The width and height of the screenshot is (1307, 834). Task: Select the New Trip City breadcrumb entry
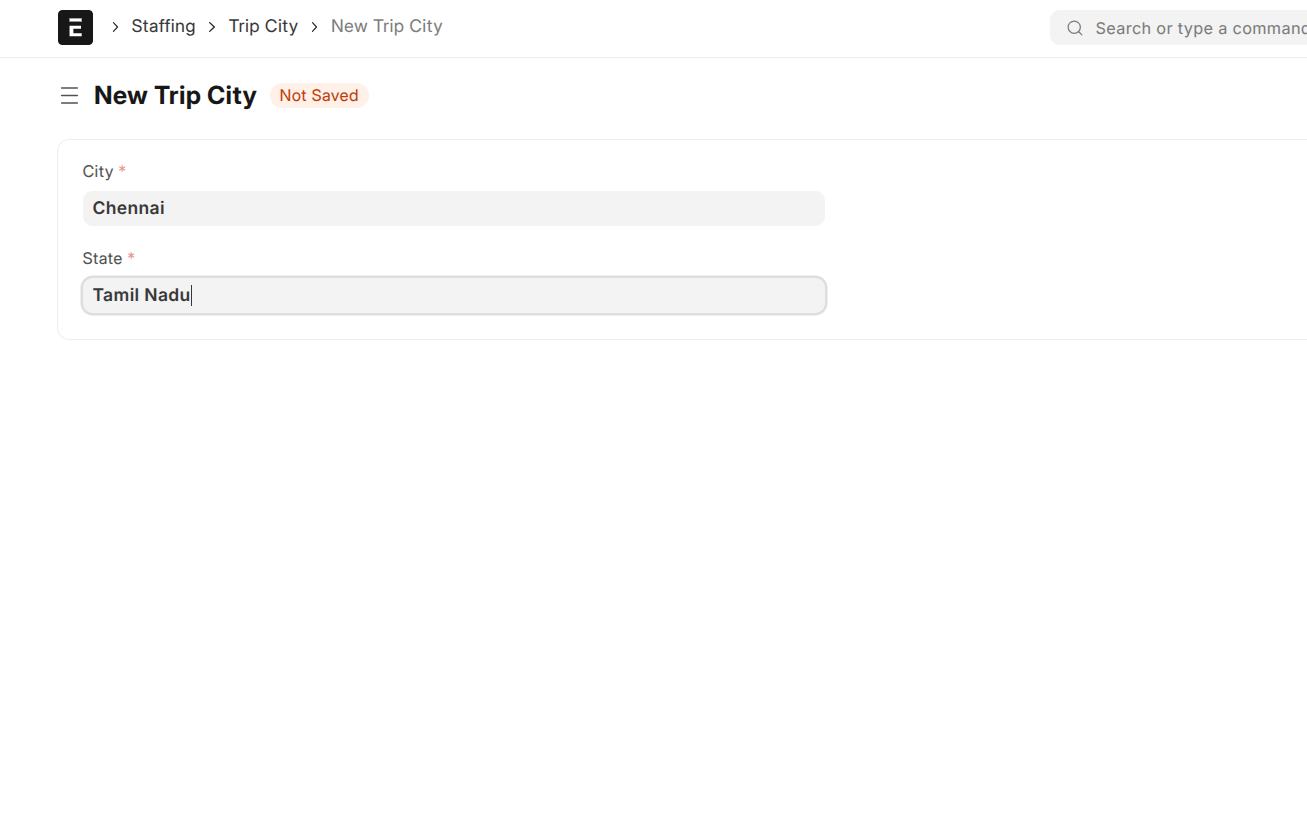click(386, 26)
